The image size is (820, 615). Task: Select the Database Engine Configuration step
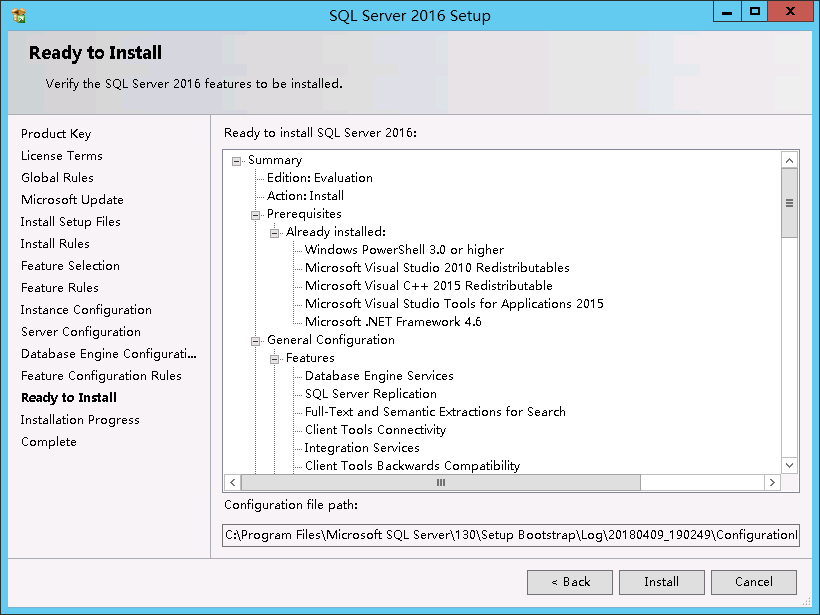point(109,354)
